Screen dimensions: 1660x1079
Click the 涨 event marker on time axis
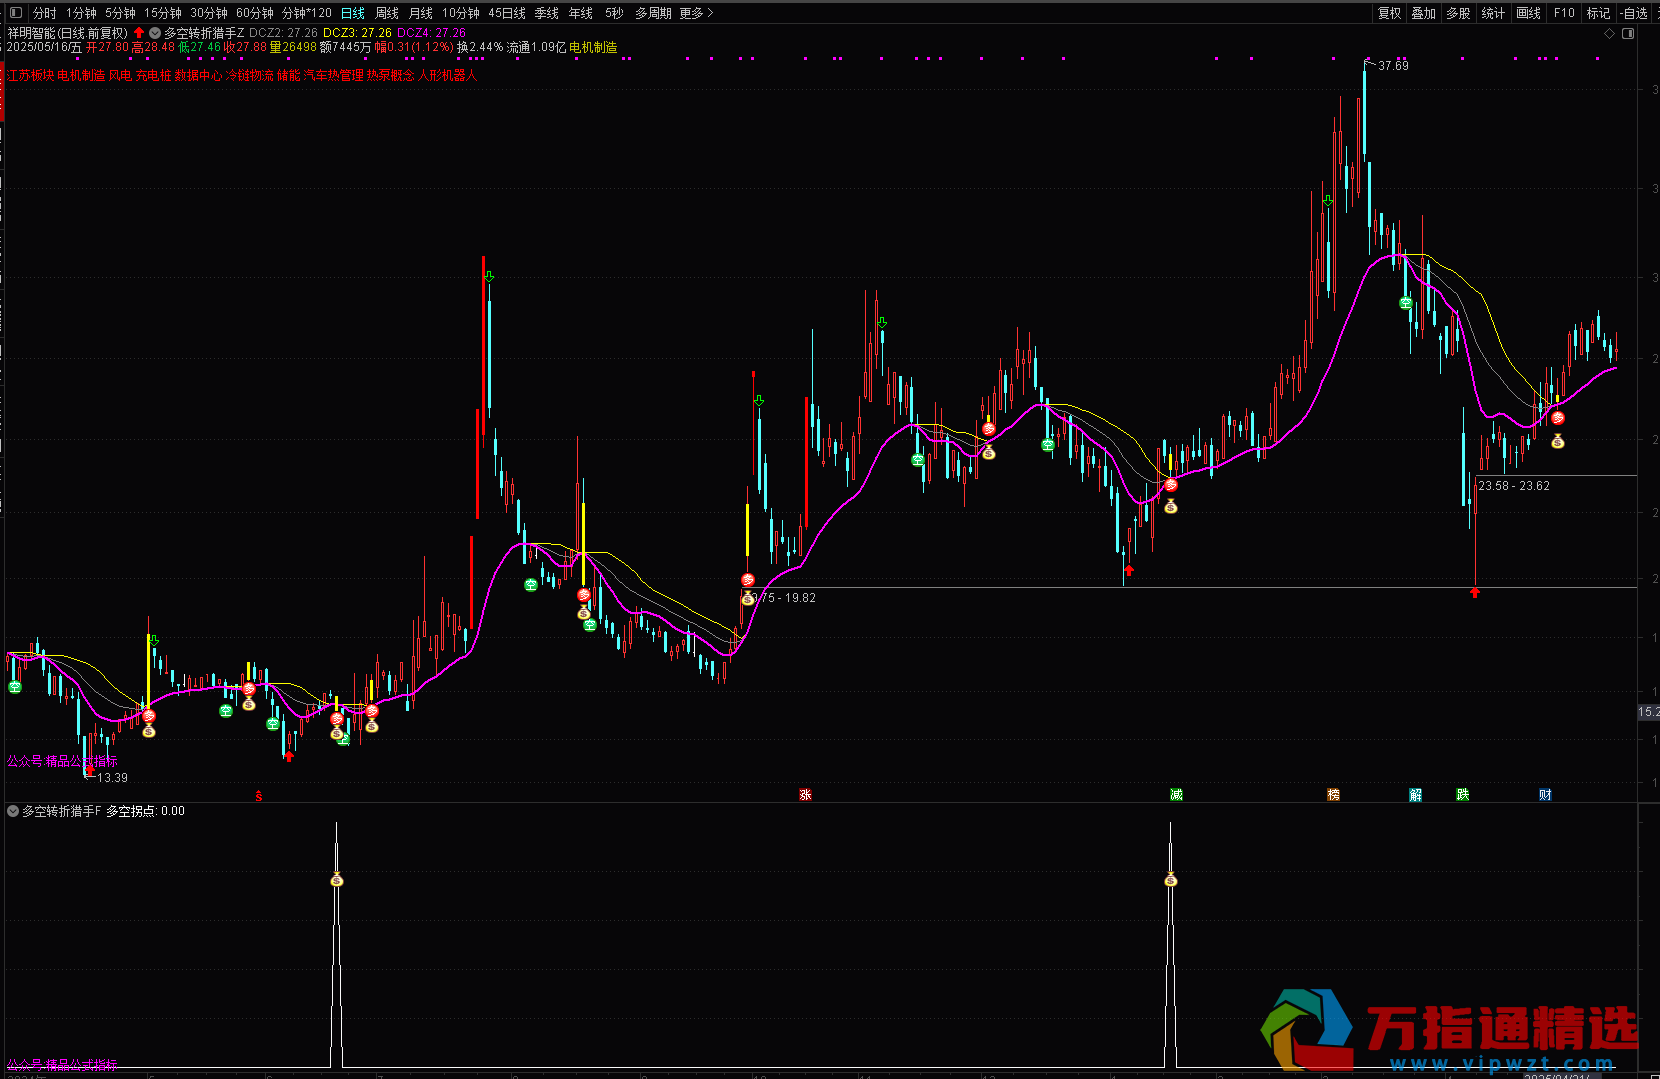pyautogui.click(x=806, y=795)
